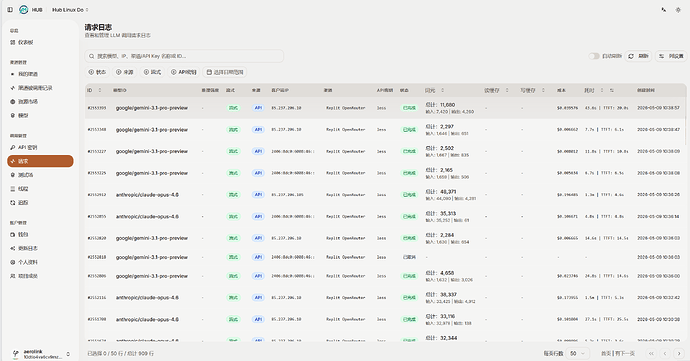Open the anthropic/claude-opus-4.6 row with 35,313 tokens
Screen dimensions: 690x361
pyautogui.click(x=385, y=216)
